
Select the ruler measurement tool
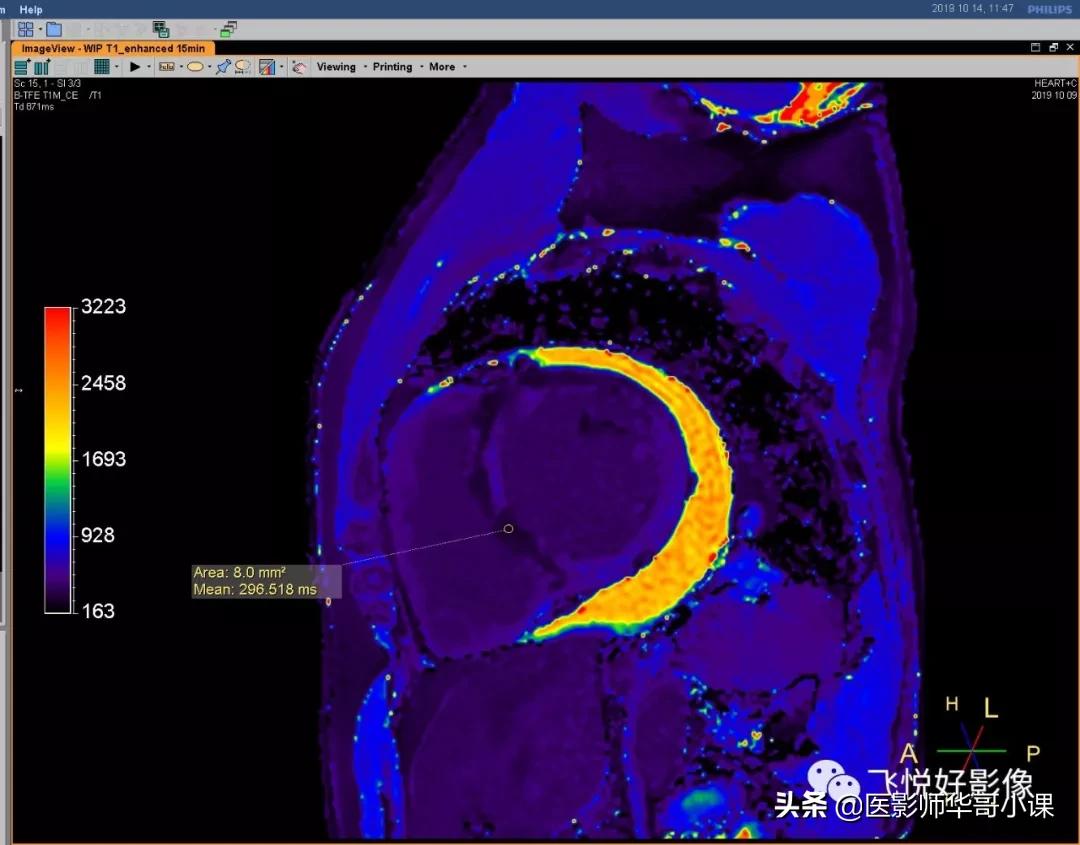167,67
